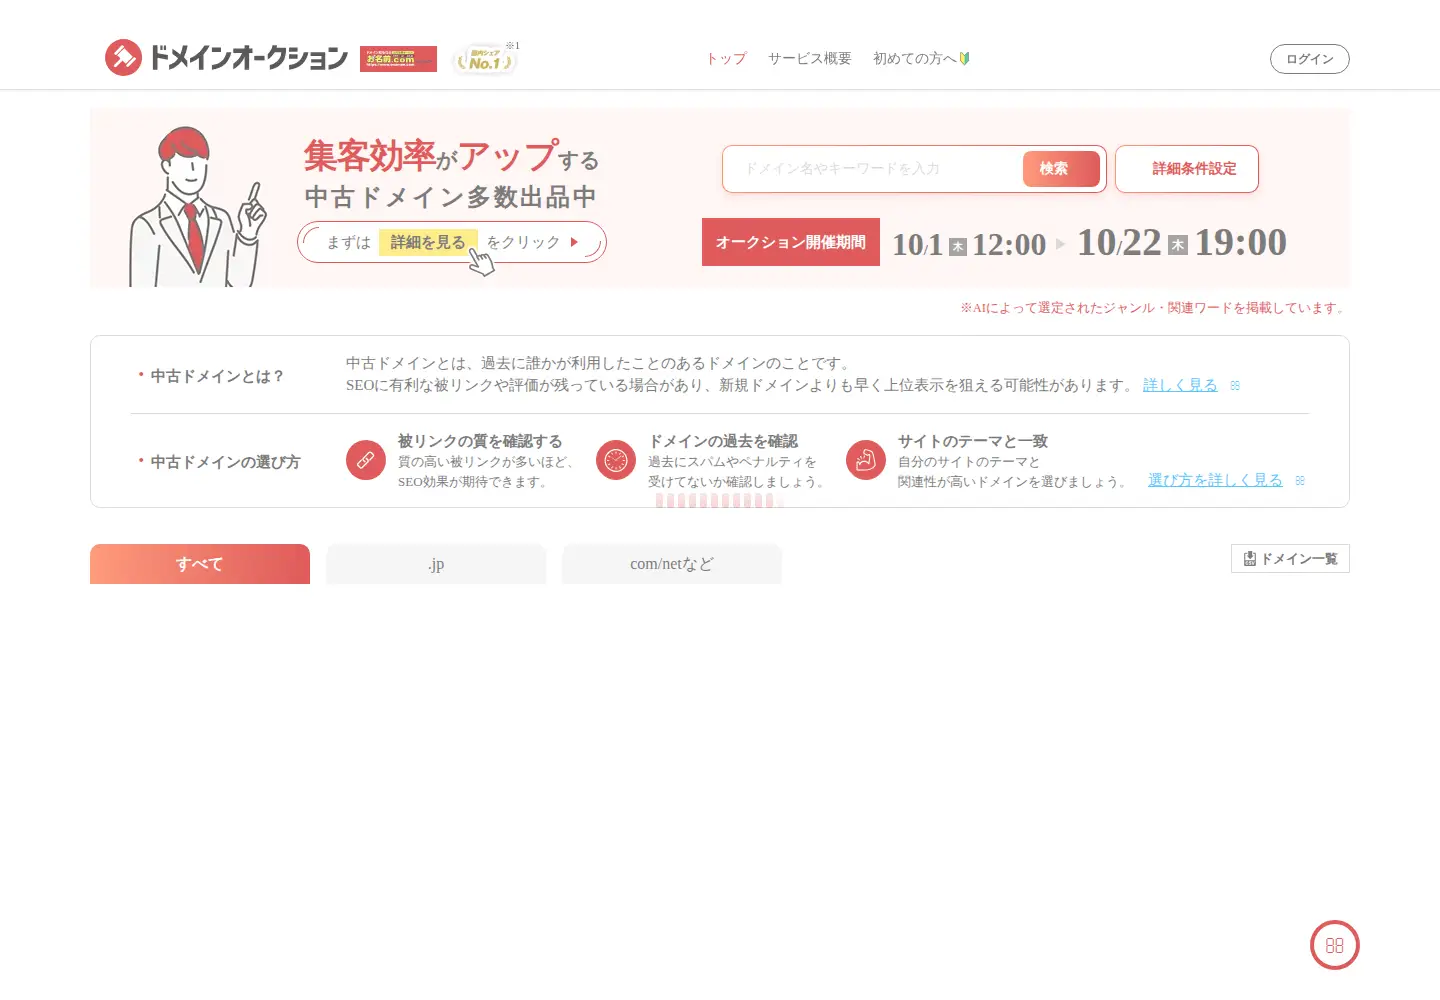
Task: Select the すべて tab
Action: coord(200,564)
